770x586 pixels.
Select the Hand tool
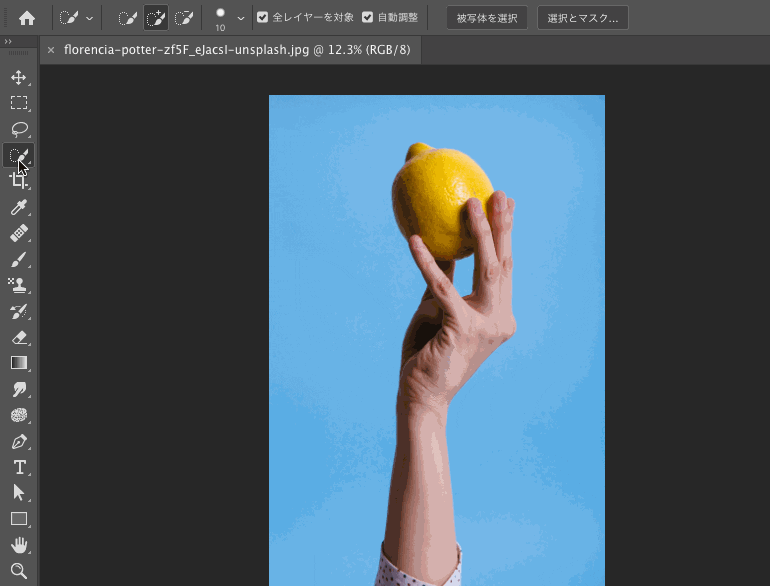click(19, 545)
